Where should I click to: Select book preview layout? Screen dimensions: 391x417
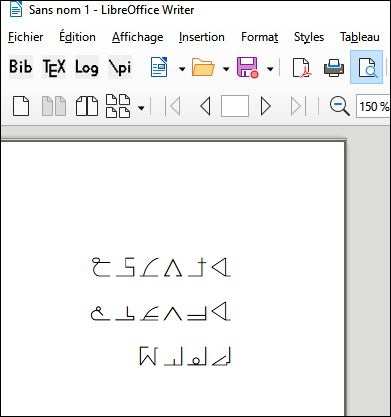(87, 106)
